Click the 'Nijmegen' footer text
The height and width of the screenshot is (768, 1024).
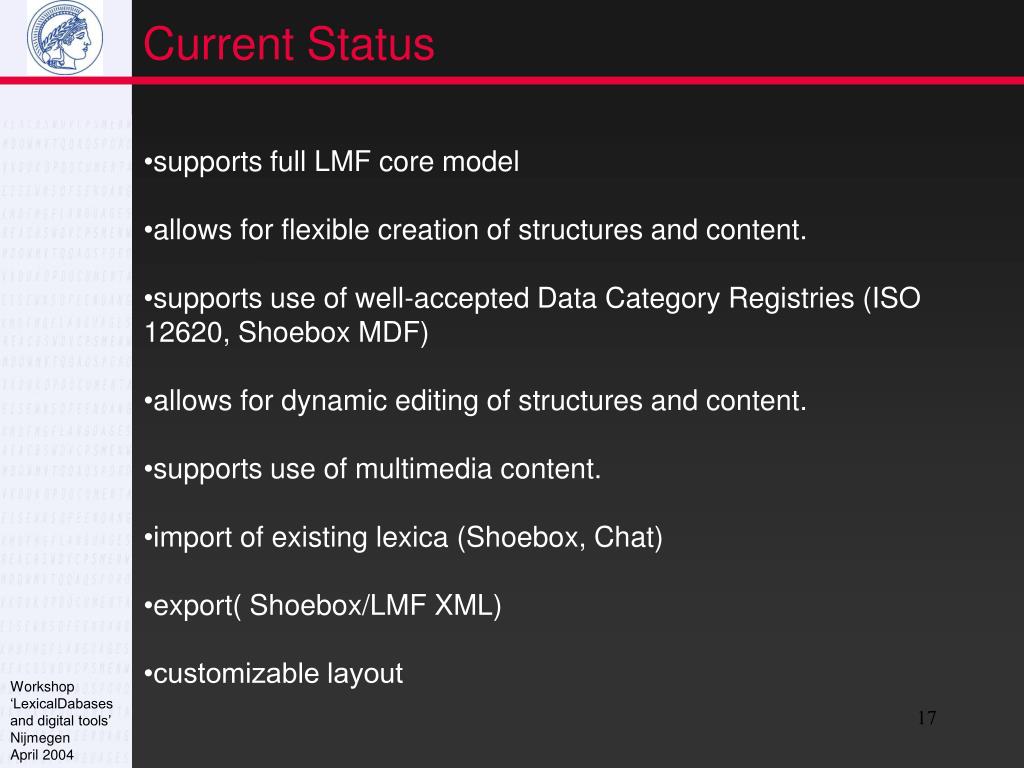pyautogui.click(x=40, y=738)
